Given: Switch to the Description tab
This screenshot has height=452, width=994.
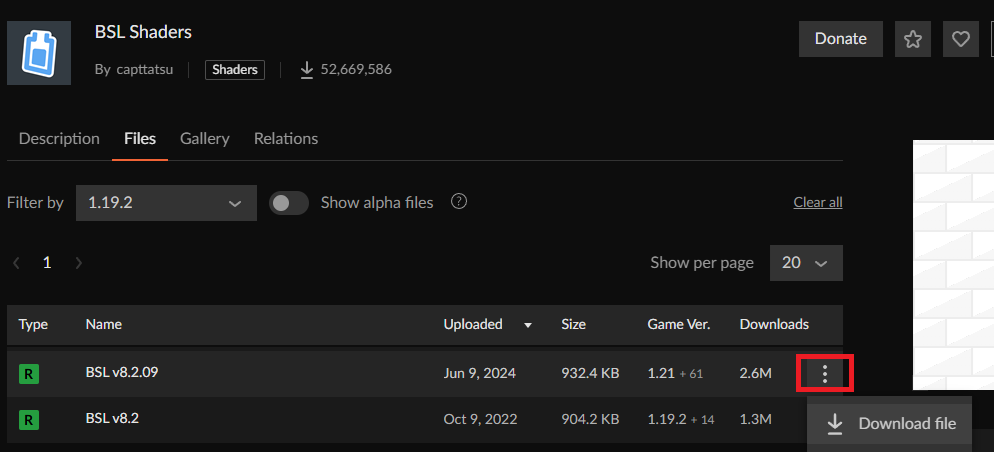Looking at the screenshot, I should point(59,138).
